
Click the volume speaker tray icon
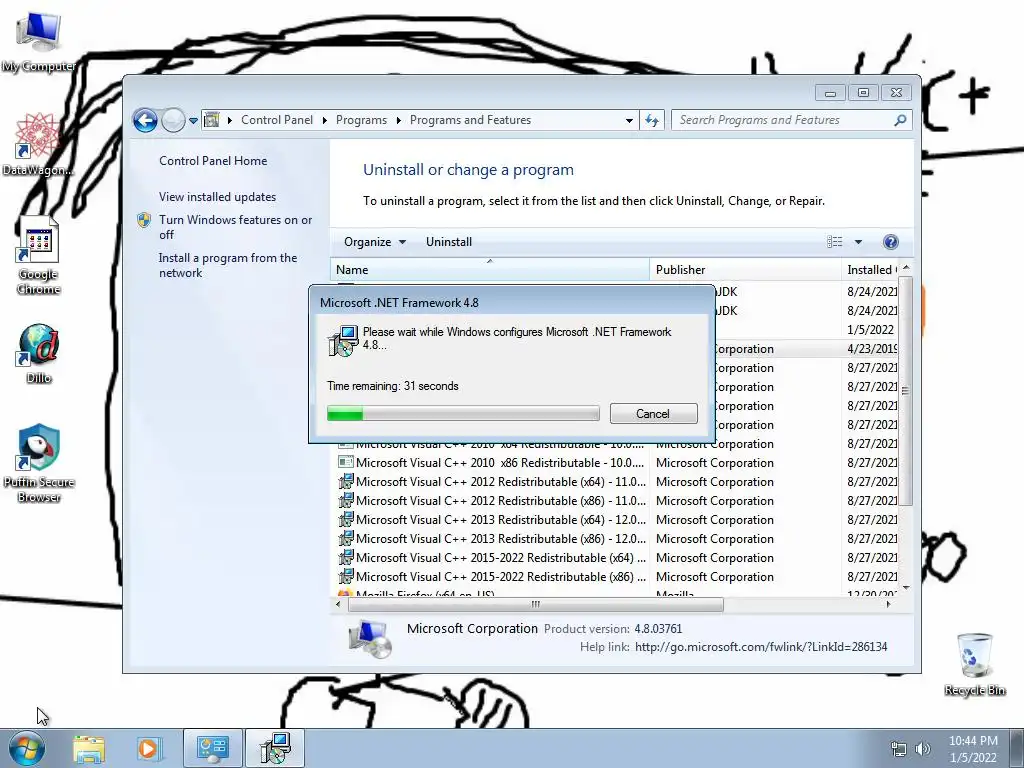(x=923, y=749)
